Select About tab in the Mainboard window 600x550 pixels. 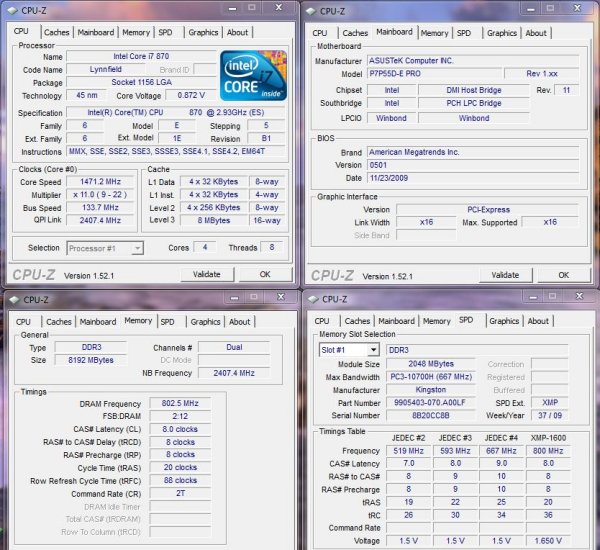[536, 33]
